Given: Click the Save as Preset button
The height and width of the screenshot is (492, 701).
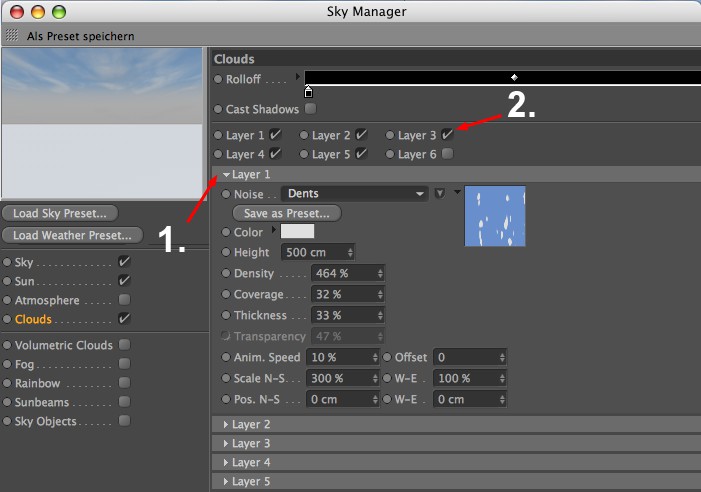Looking at the screenshot, I should click(287, 213).
